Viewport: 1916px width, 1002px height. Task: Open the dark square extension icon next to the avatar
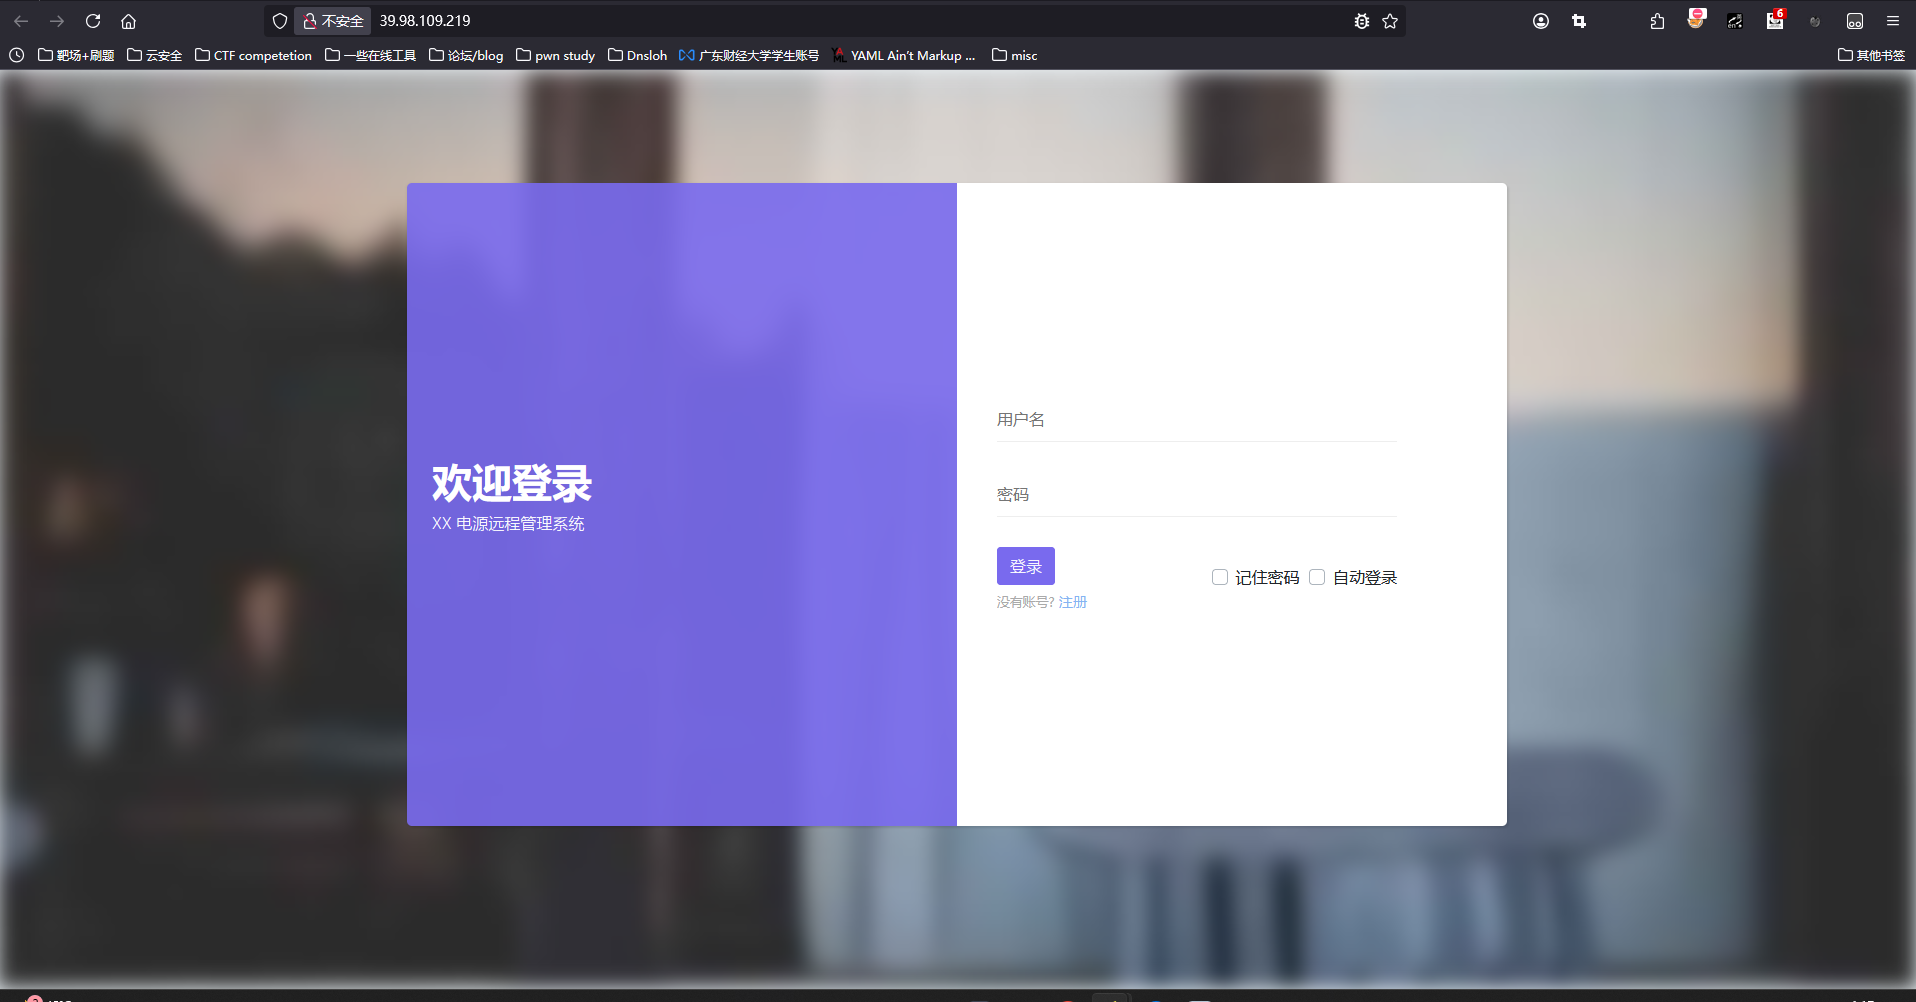pyautogui.click(x=1735, y=21)
